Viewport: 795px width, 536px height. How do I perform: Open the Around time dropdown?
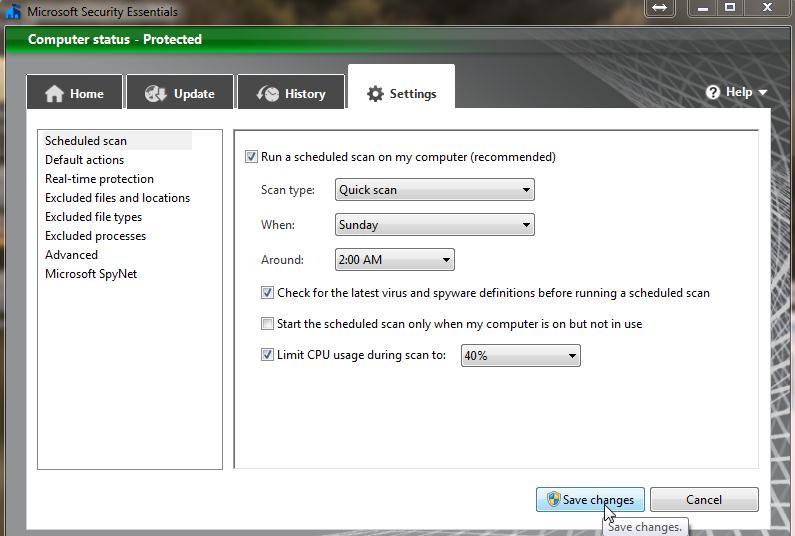[x=394, y=260]
